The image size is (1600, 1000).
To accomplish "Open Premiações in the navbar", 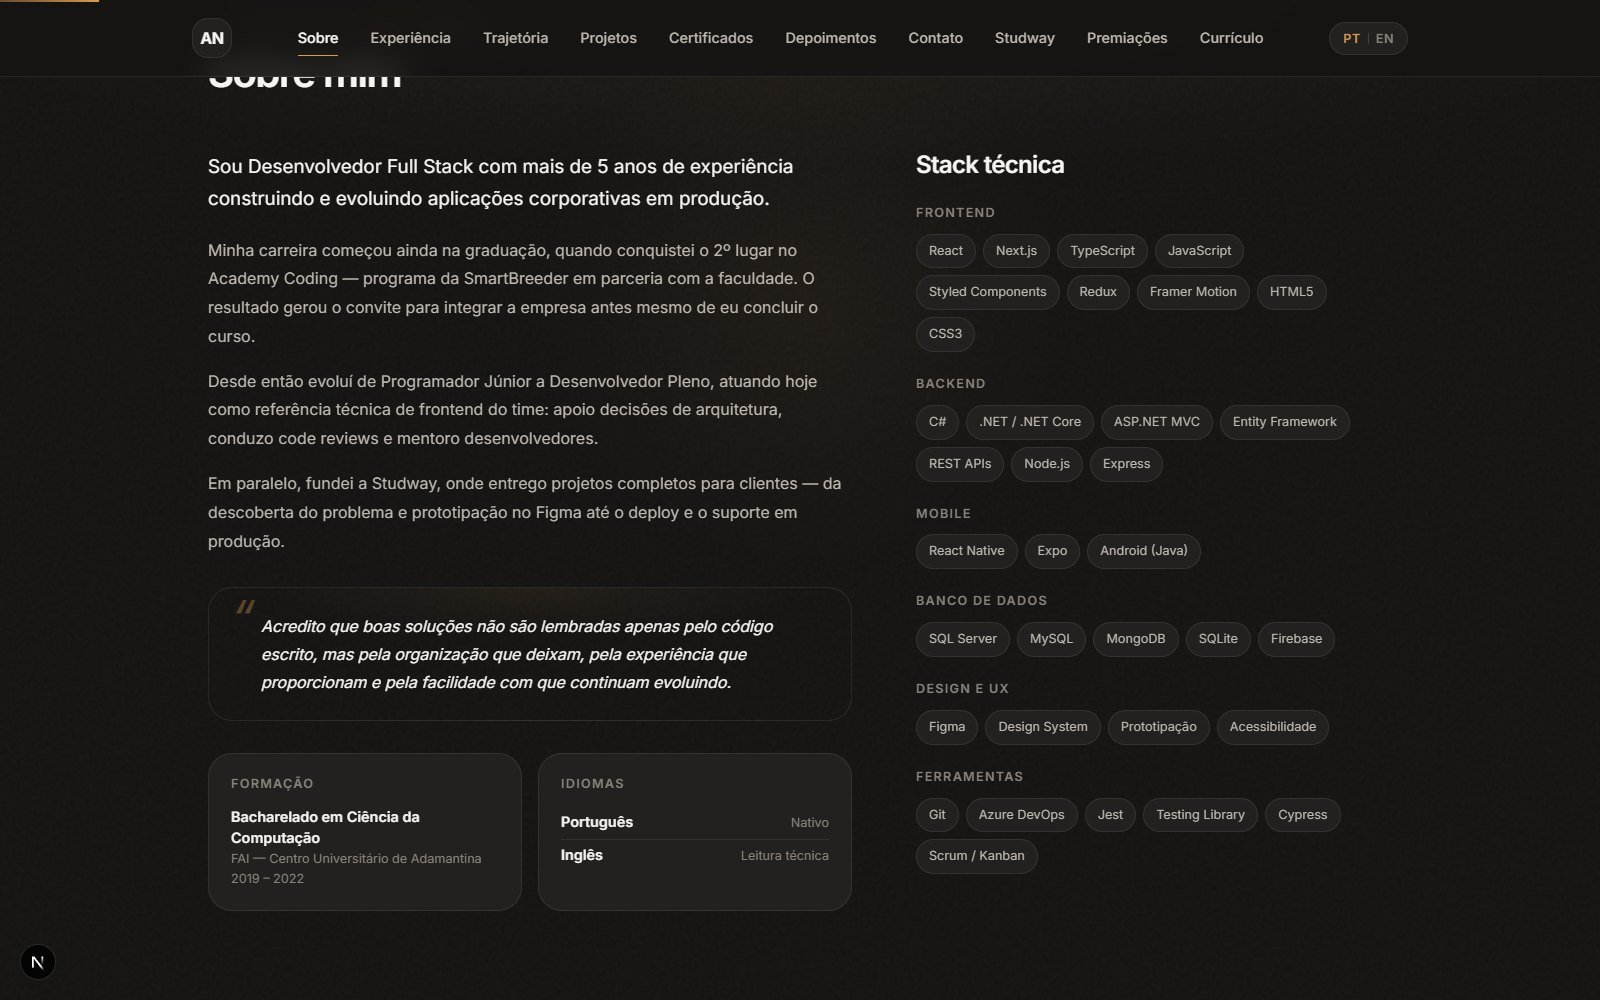I will tap(1127, 38).
